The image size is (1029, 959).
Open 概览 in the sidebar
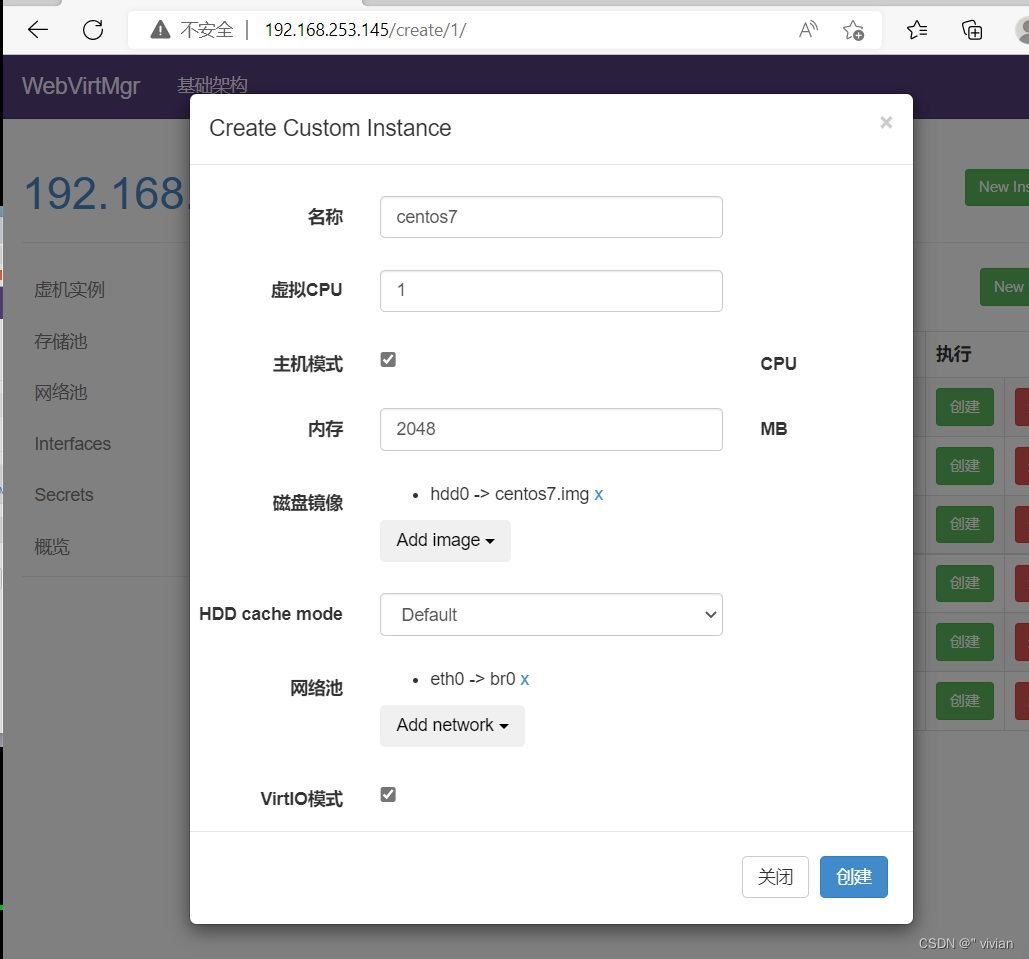52,546
